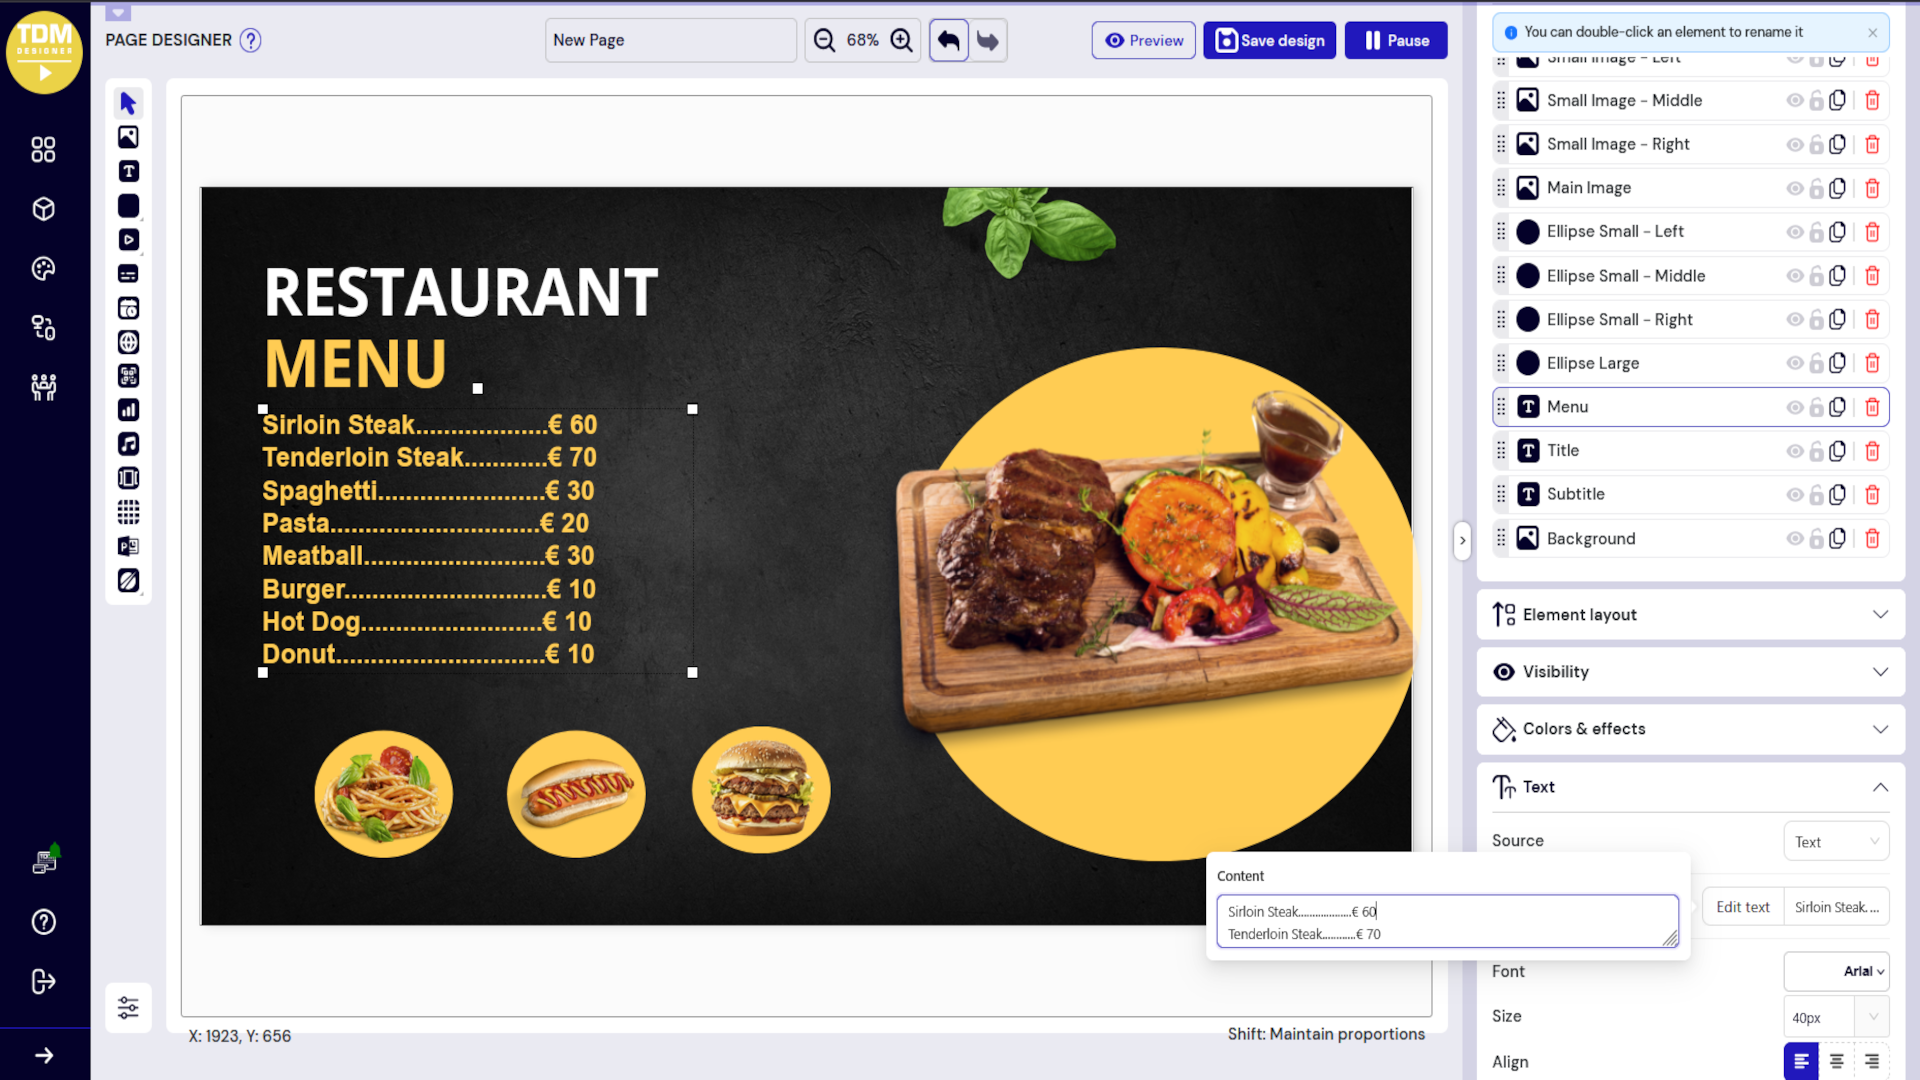Hide the Background layer
Image resolution: width=1920 pixels, height=1080 pixels.
point(1795,538)
